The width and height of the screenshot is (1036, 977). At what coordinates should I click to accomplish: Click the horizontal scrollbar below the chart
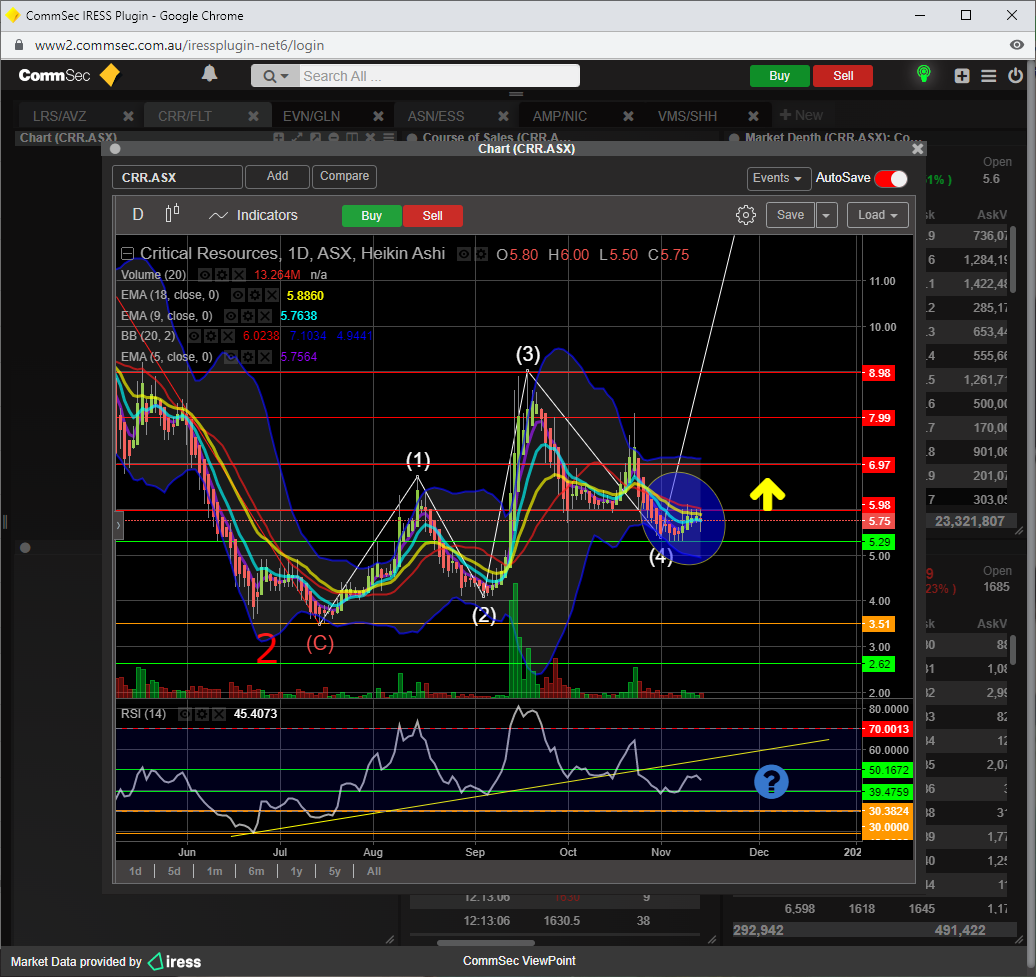click(486, 943)
